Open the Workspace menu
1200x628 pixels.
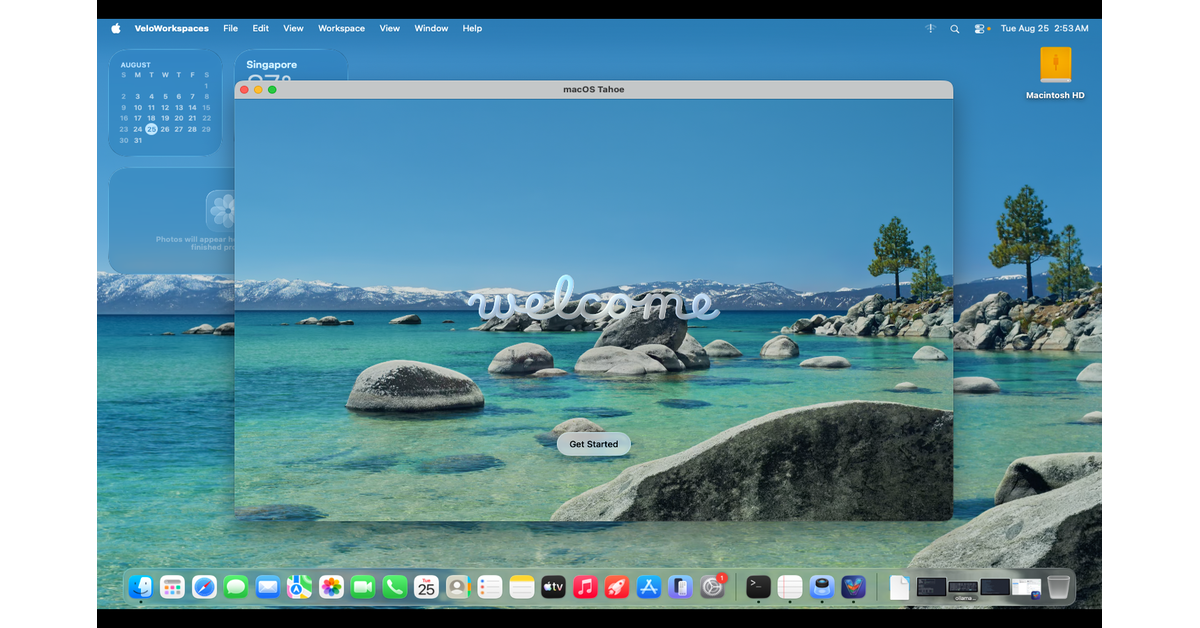[341, 28]
